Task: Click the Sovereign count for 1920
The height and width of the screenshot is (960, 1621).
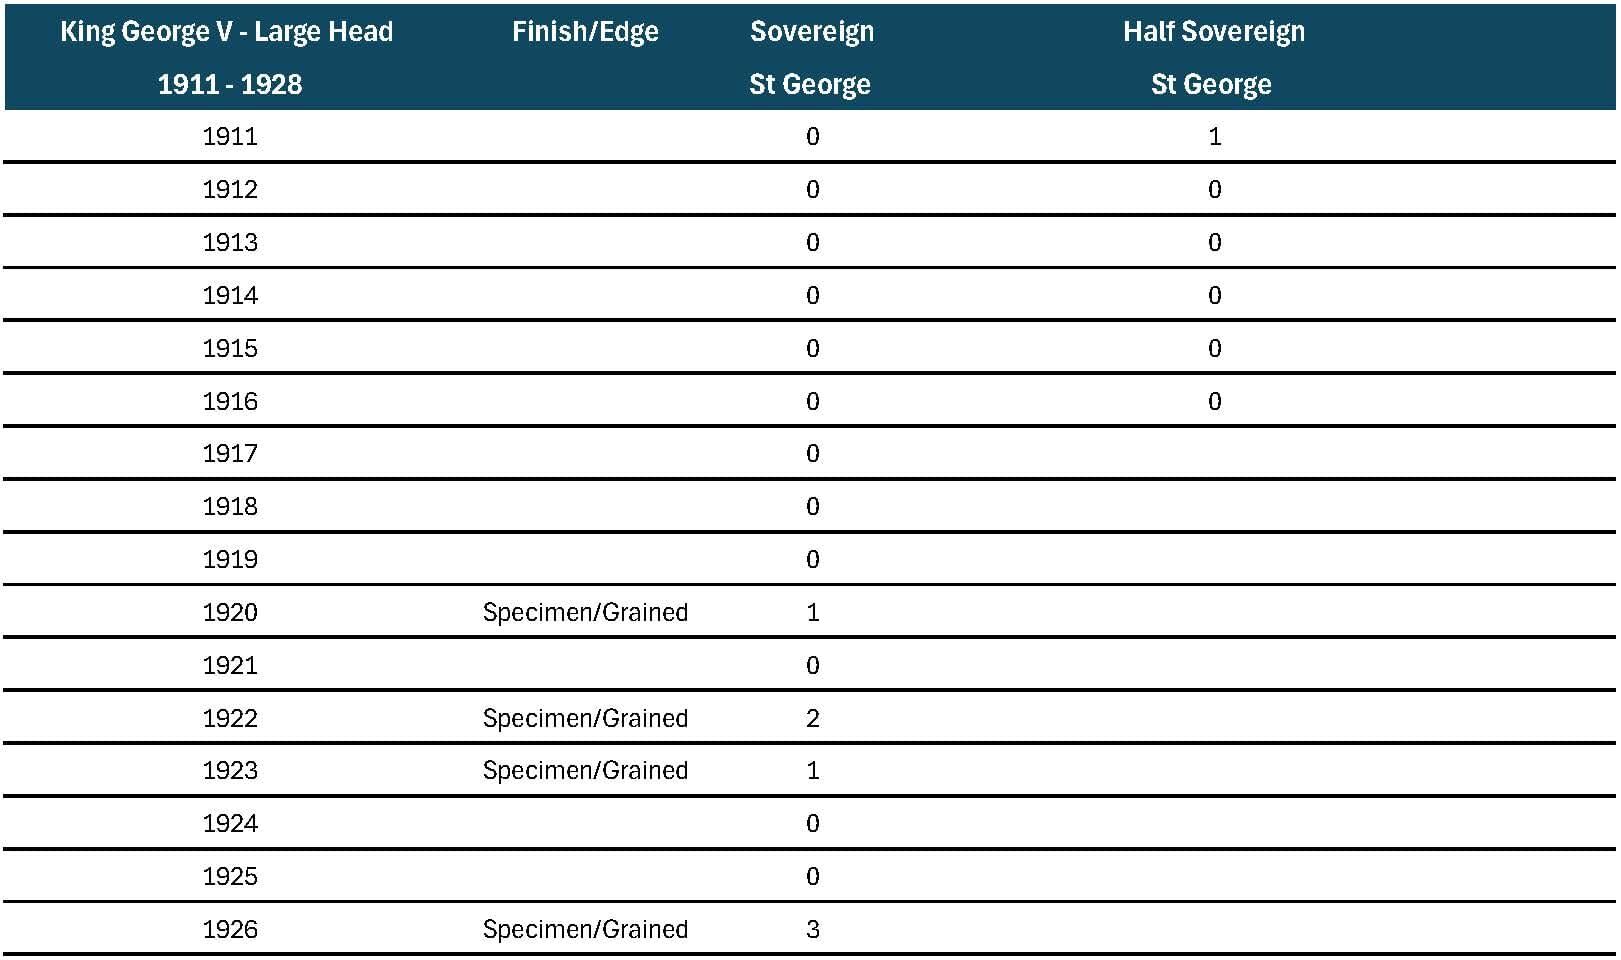Action: click(x=812, y=613)
